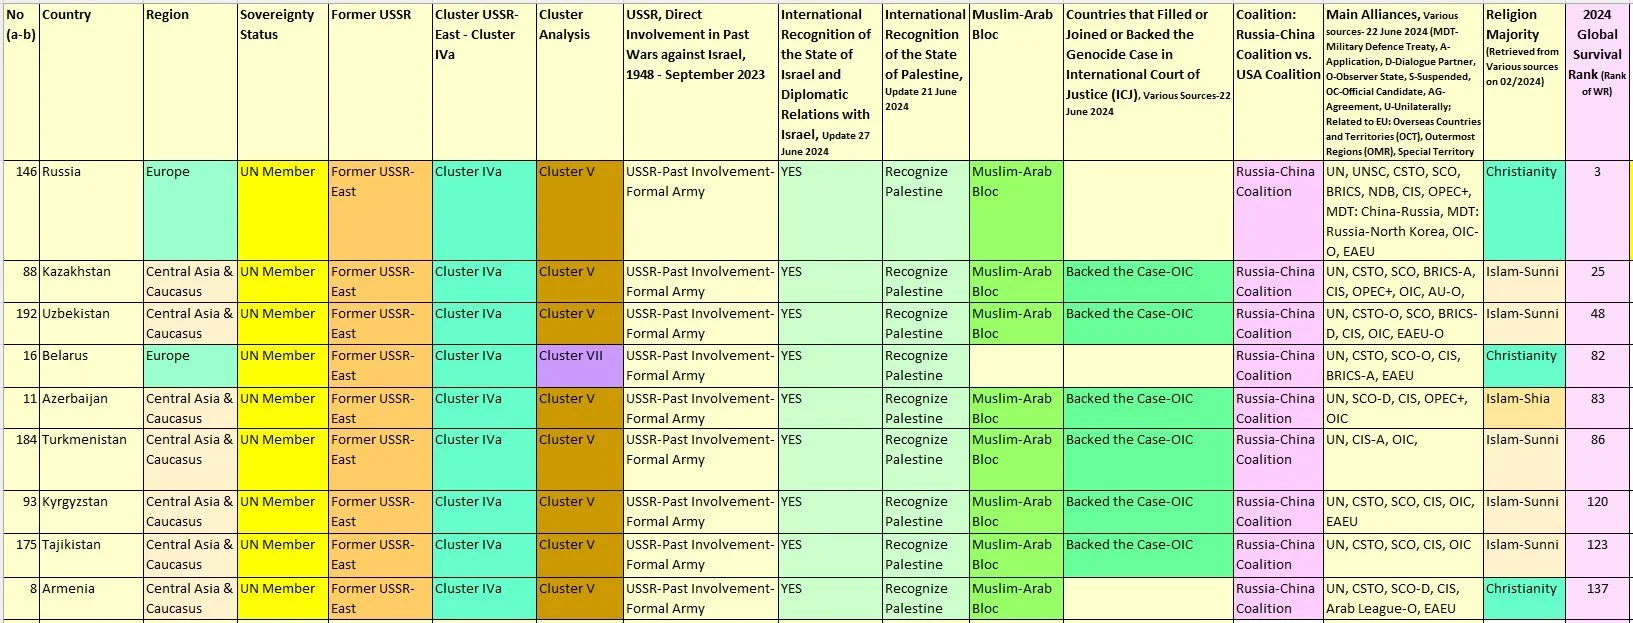The image size is (1633, 623).
Task: Select survival rank 82 for Belarus
Action: [1597, 365]
